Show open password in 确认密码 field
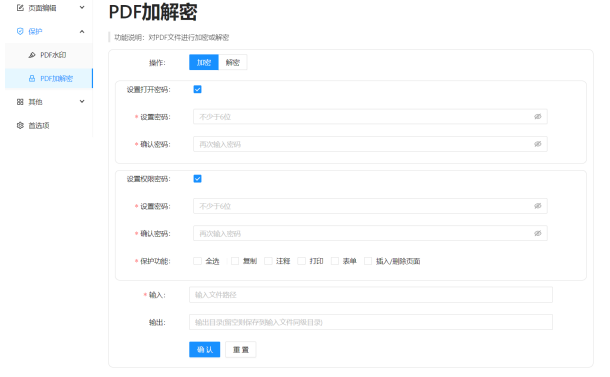This screenshot has height=377, width=610. 538,144
